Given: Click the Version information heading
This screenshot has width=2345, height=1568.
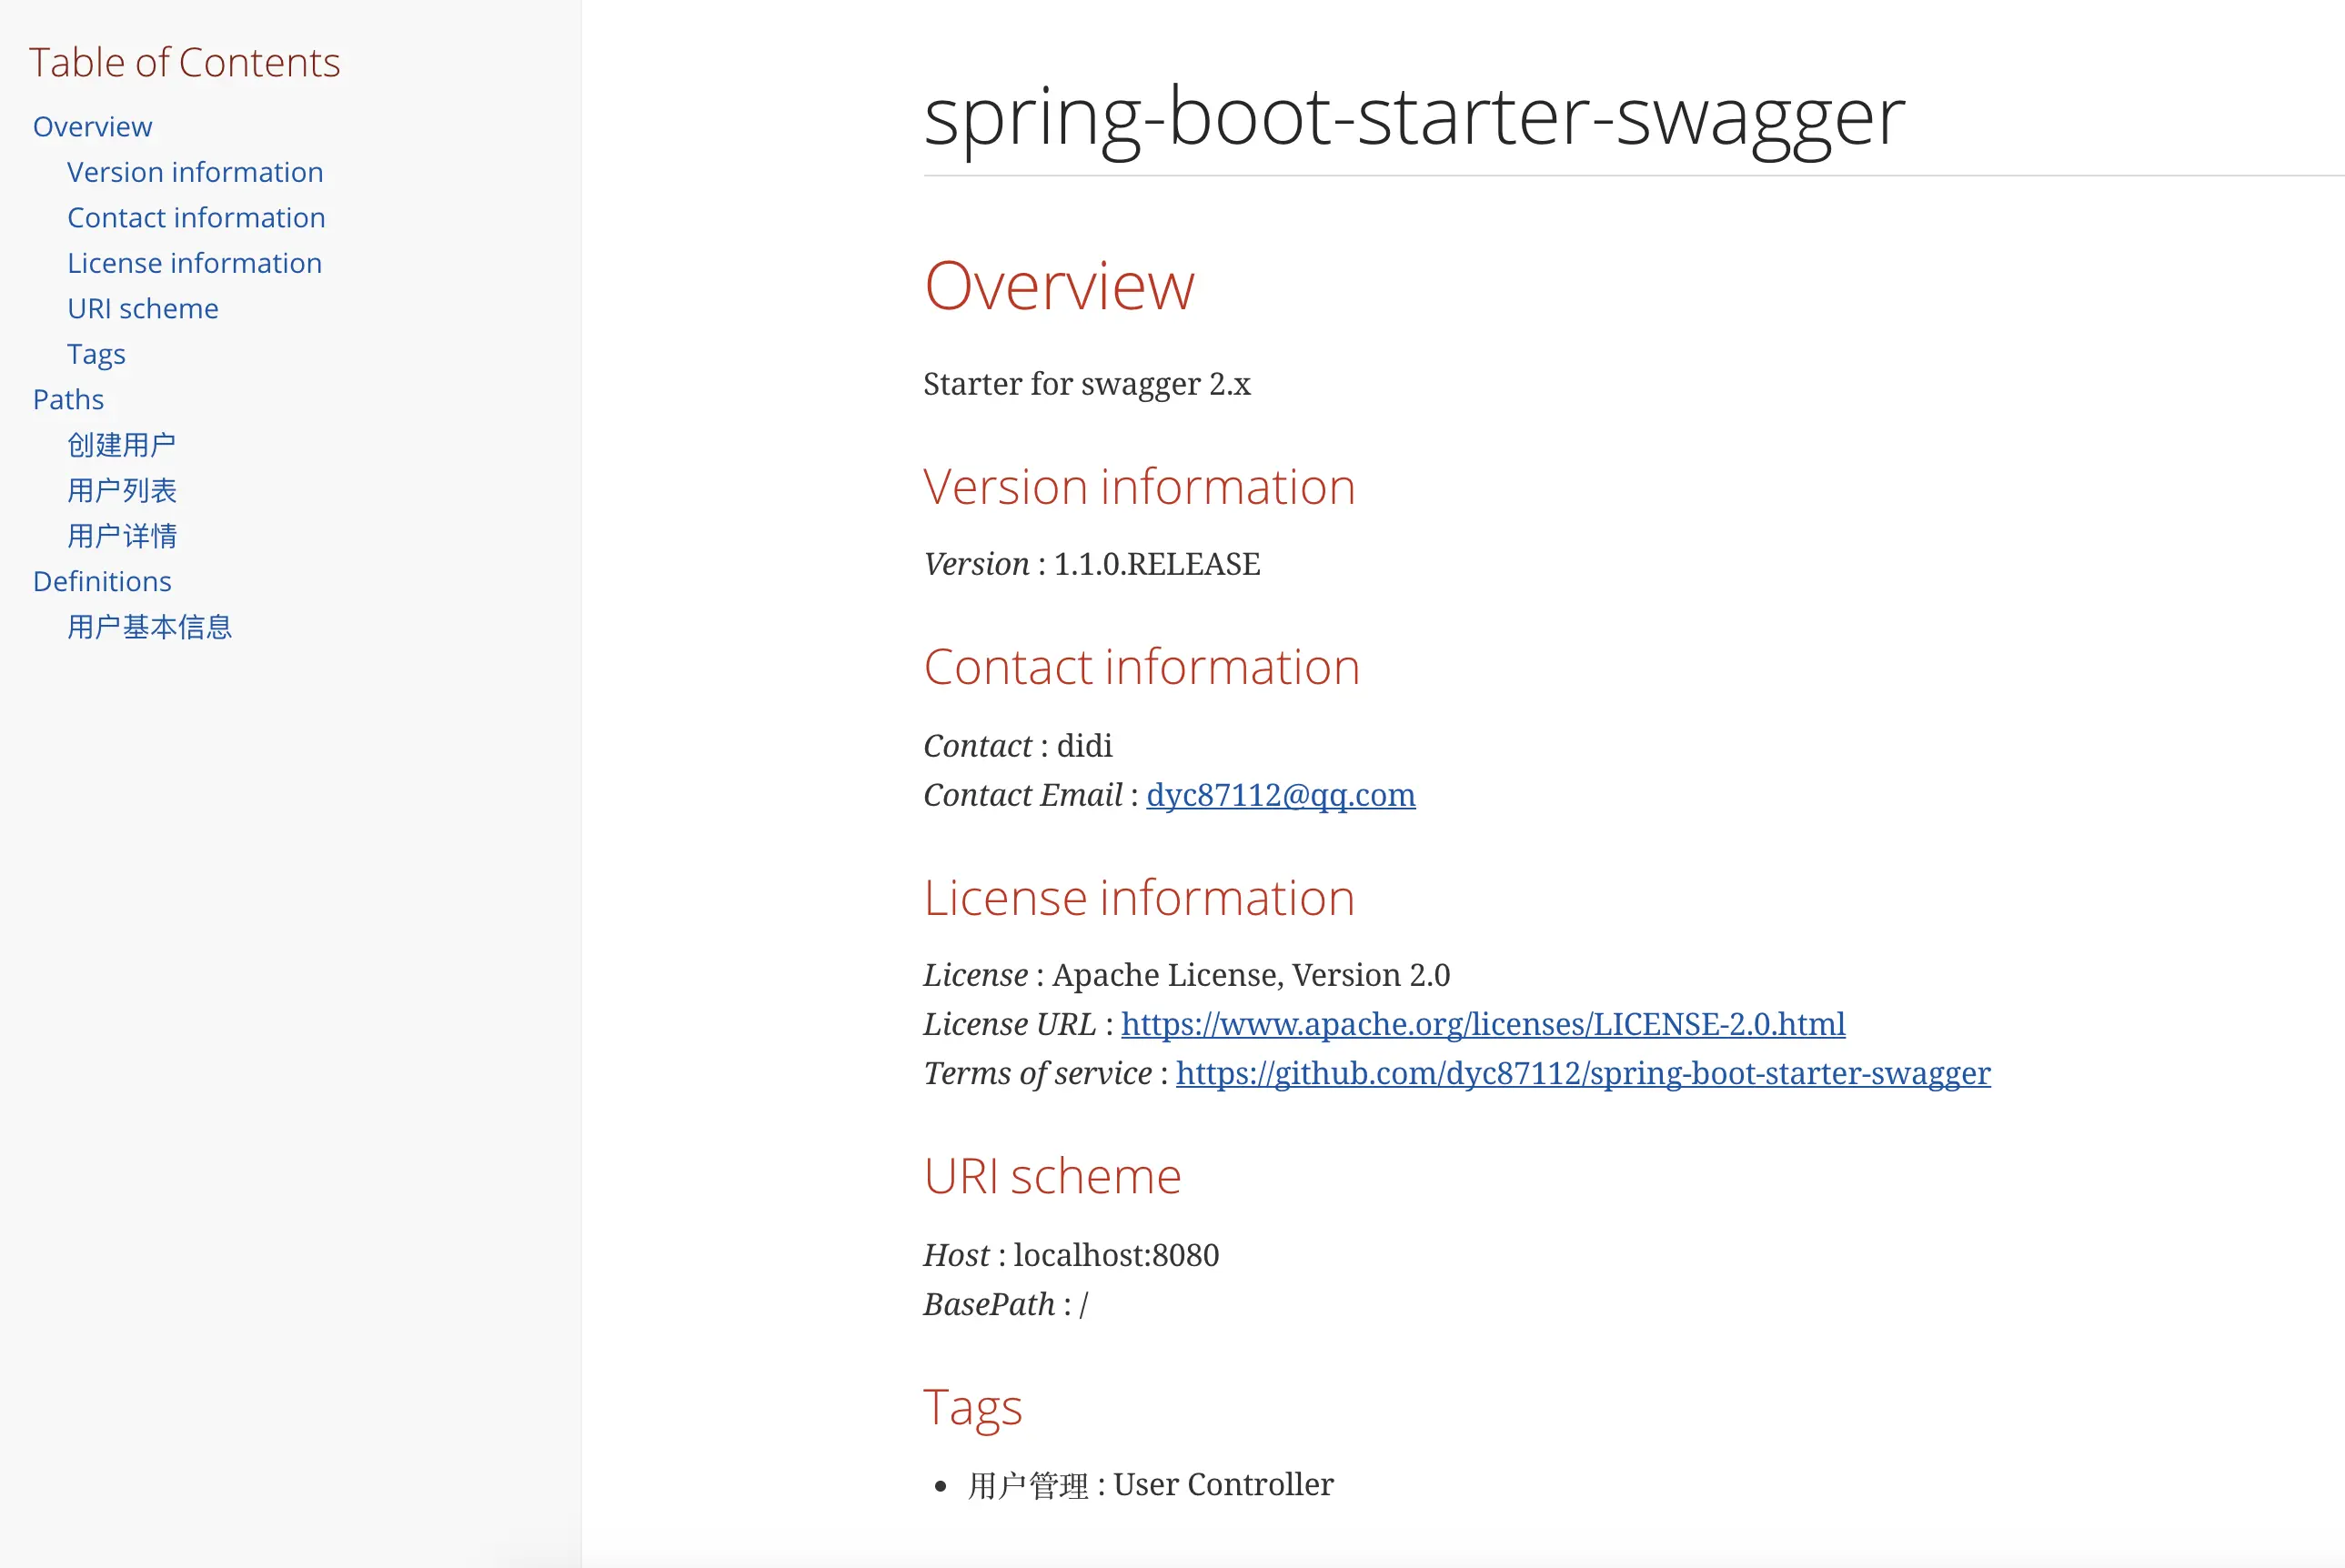Looking at the screenshot, I should pos(1138,487).
